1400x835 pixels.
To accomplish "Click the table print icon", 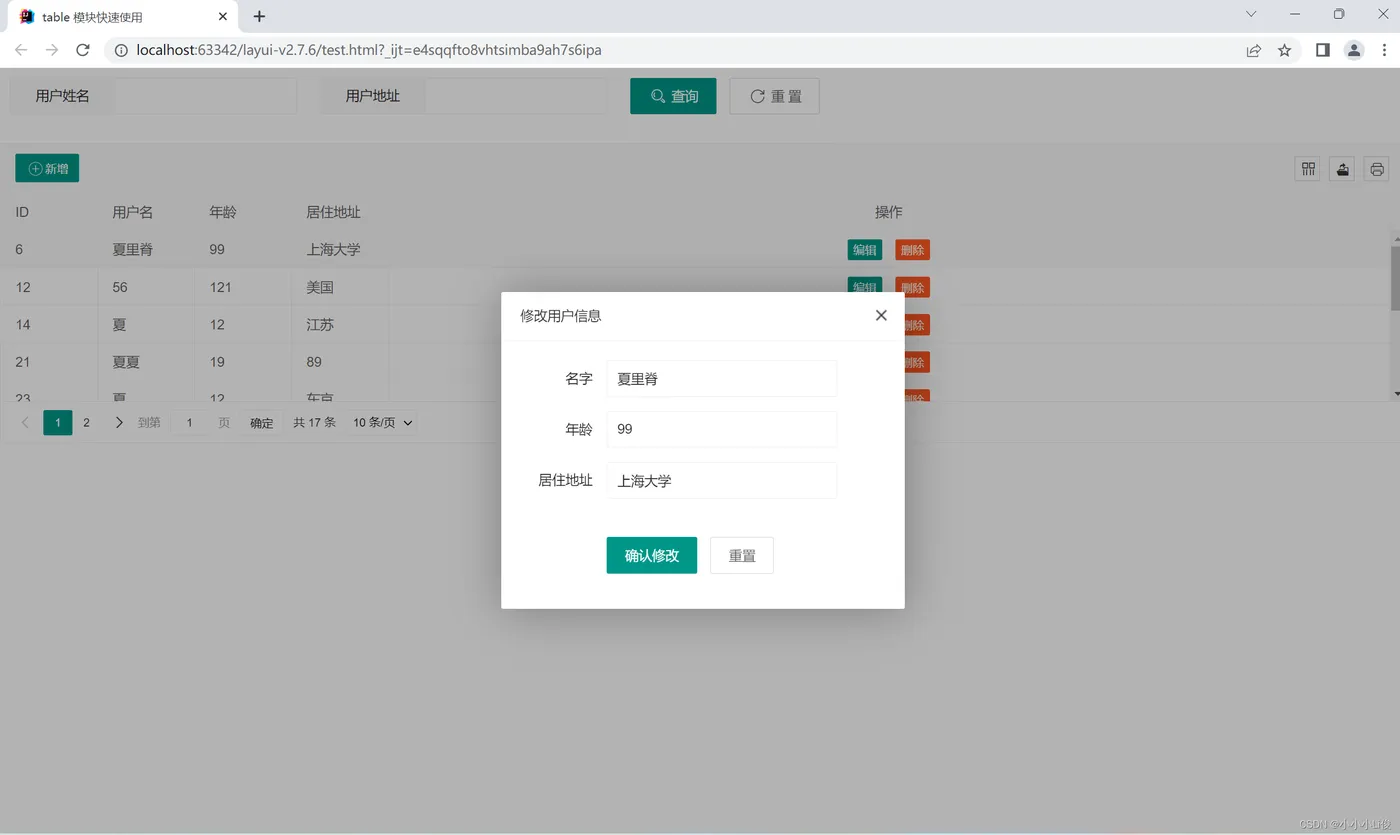I will point(1377,169).
